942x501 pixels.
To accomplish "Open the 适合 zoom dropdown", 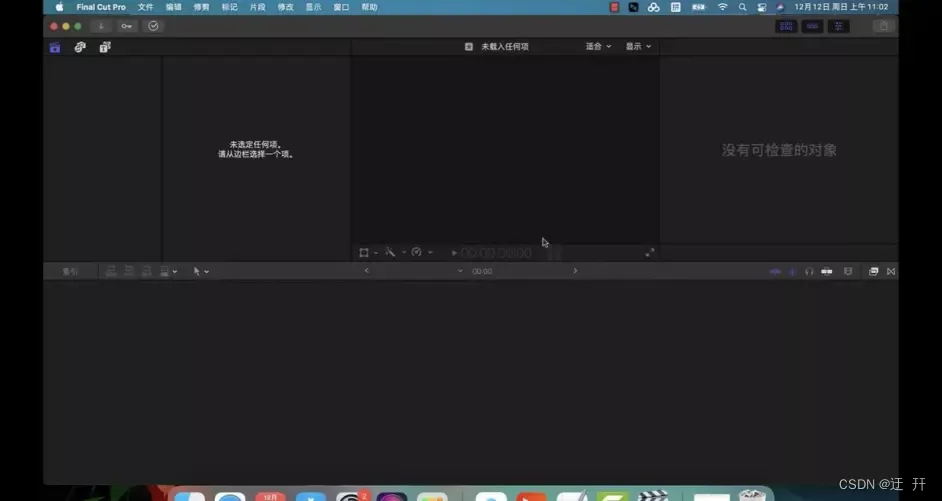I will click(598, 47).
